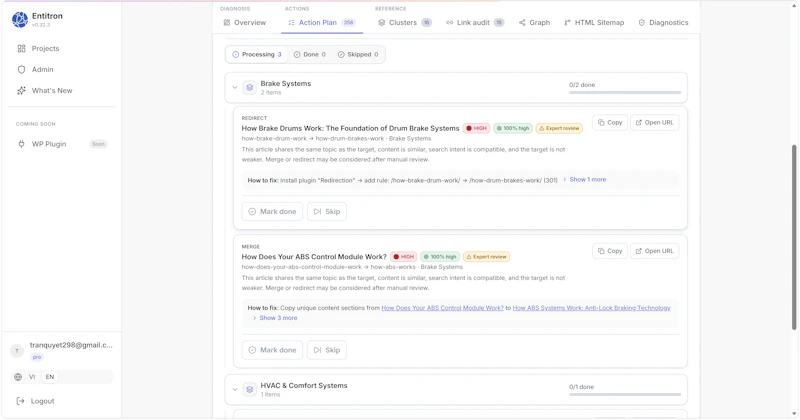Click the Soon badge beside WP Plugin
The width and height of the screenshot is (800, 420).
(x=98, y=144)
